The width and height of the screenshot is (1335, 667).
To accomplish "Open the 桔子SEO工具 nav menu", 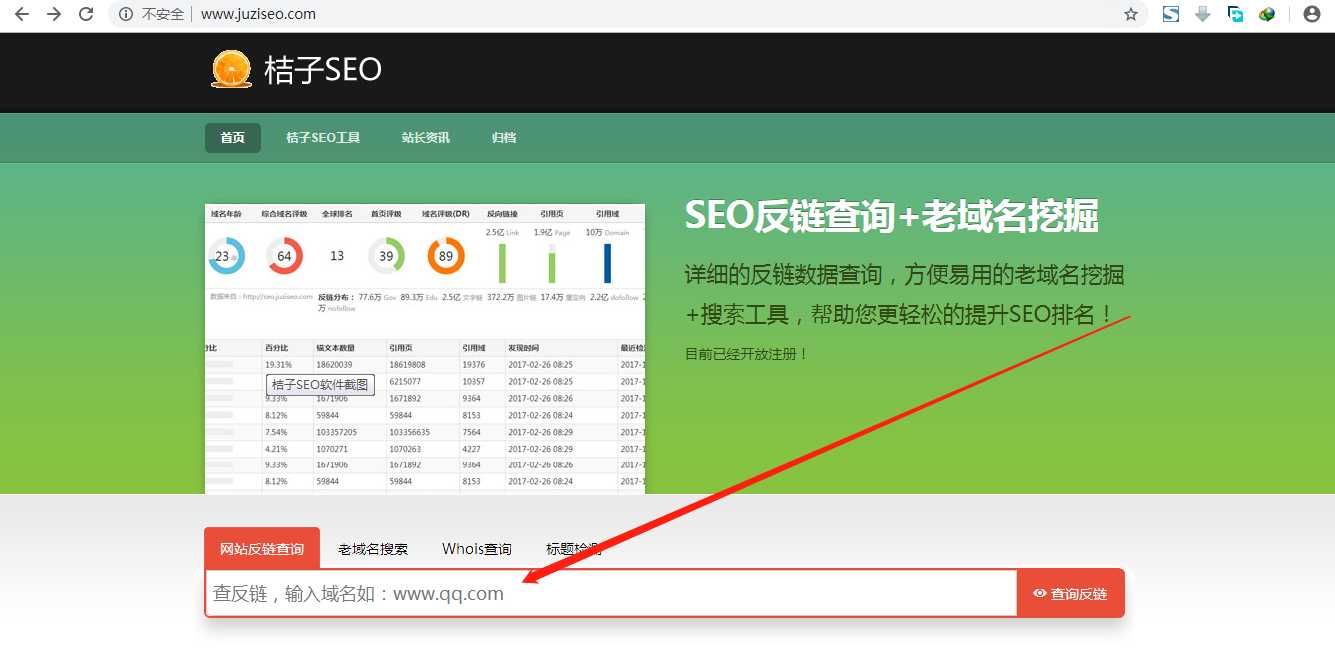I will click(323, 138).
